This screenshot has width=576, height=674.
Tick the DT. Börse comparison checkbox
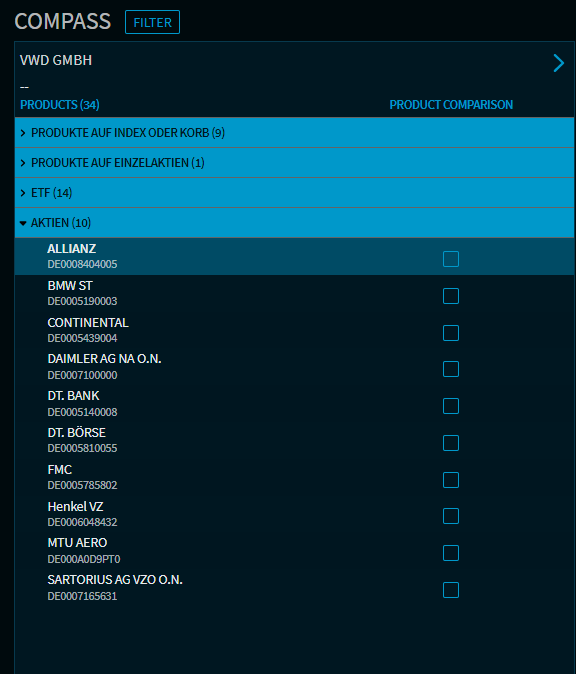coord(451,443)
